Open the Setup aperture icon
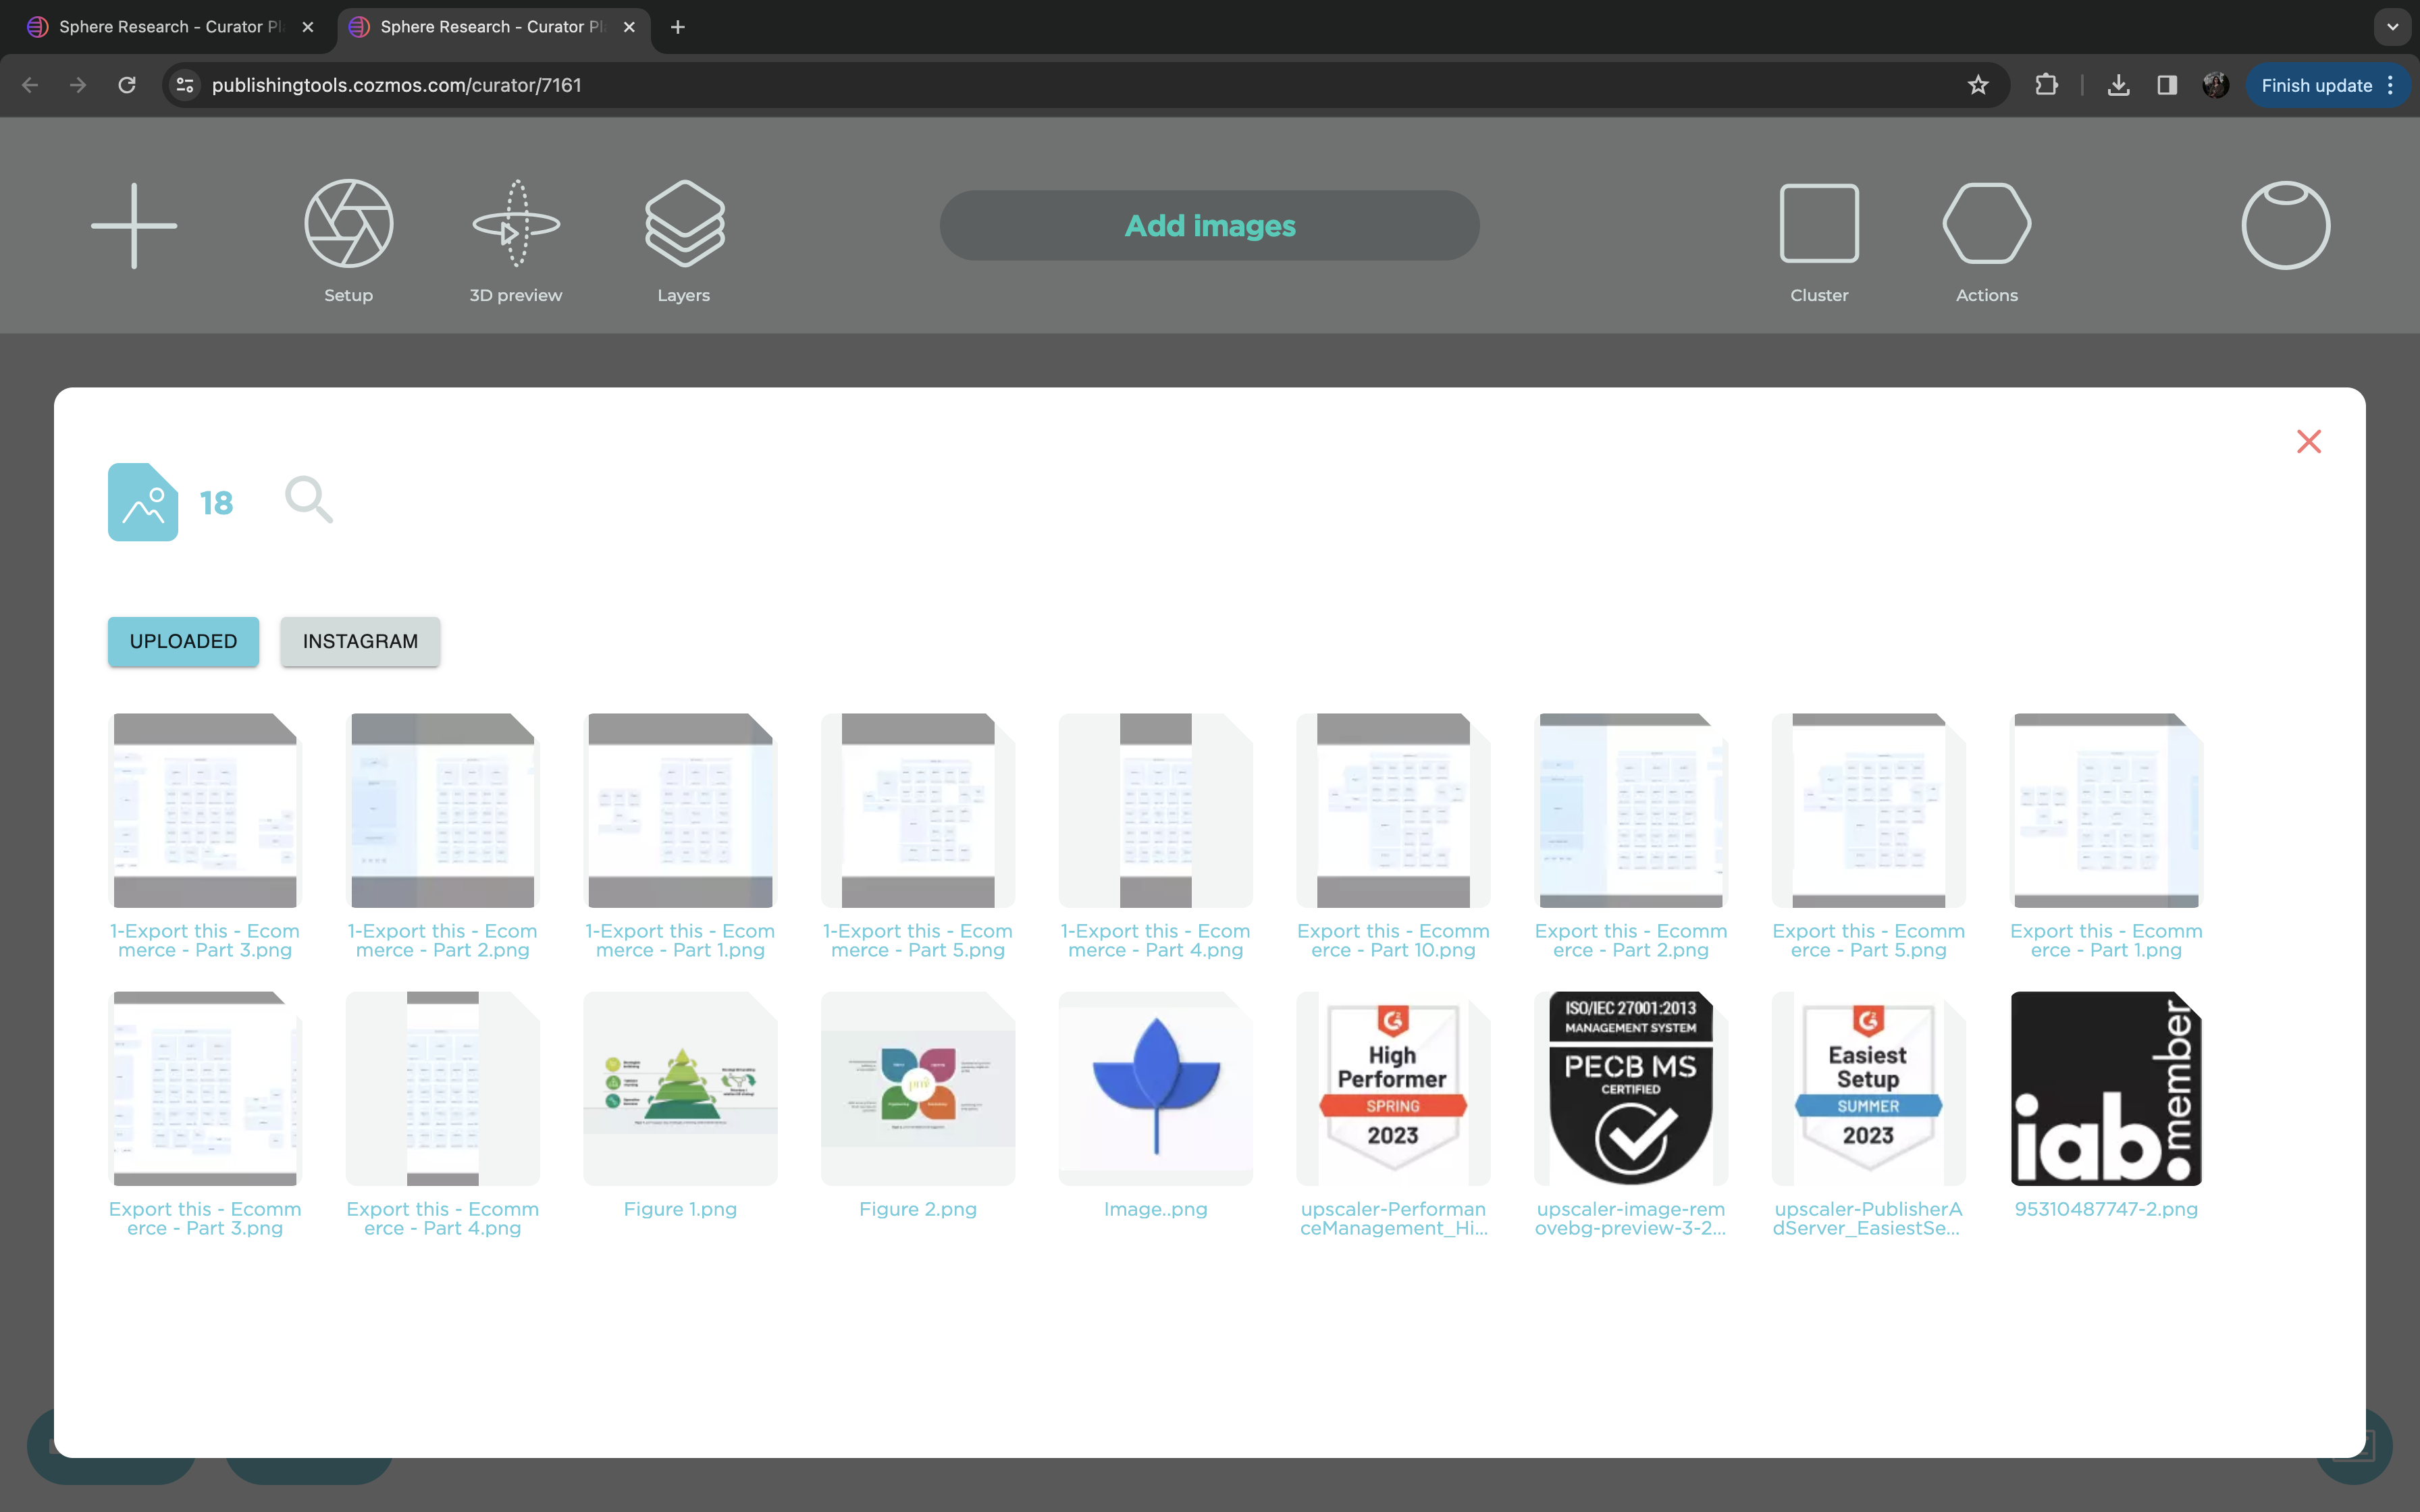 (x=348, y=224)
